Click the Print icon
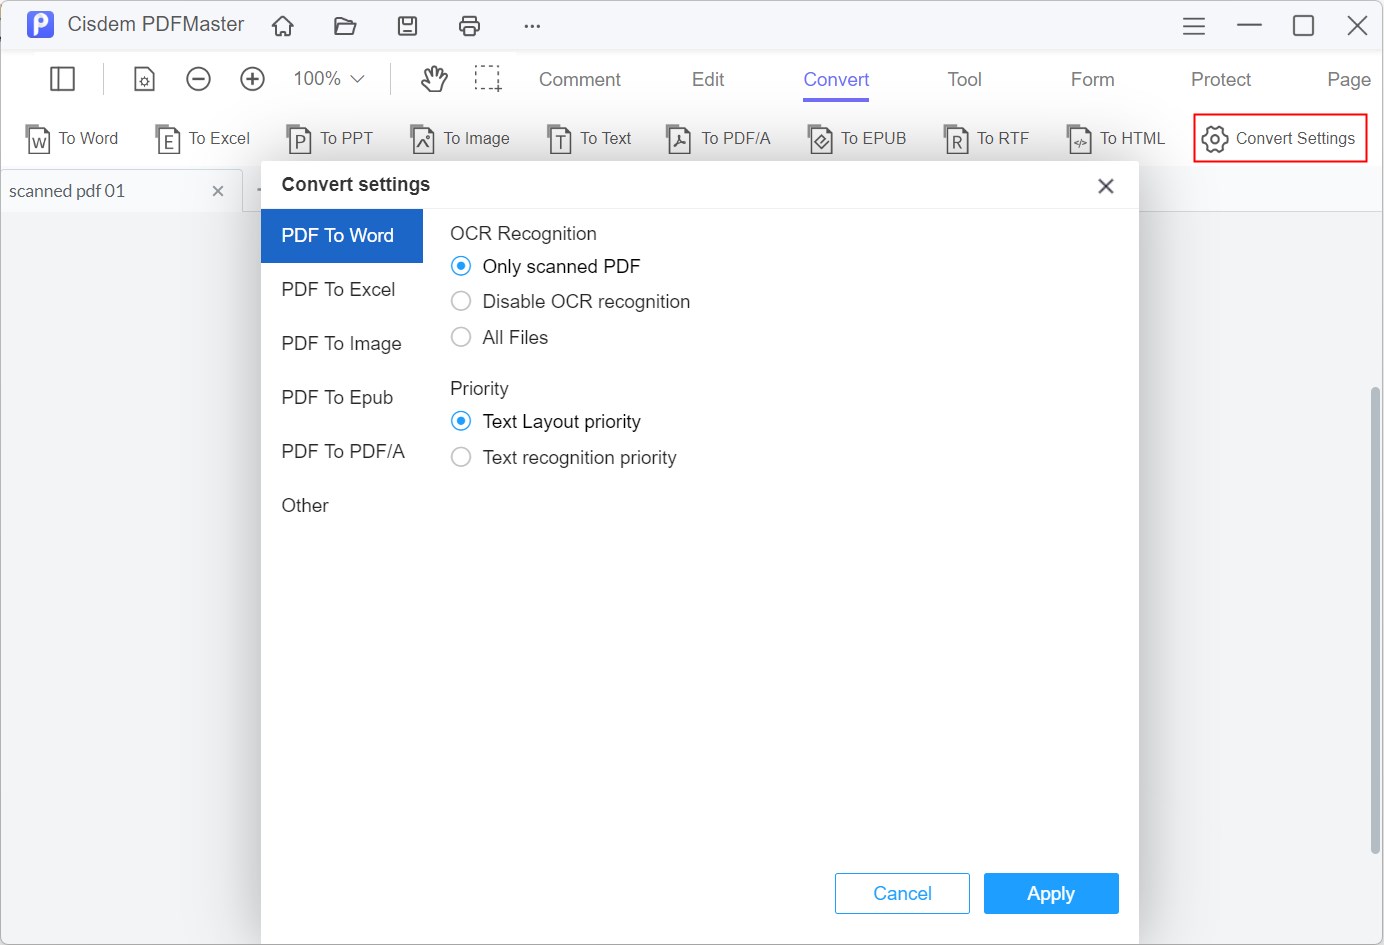 click(469, 26)
